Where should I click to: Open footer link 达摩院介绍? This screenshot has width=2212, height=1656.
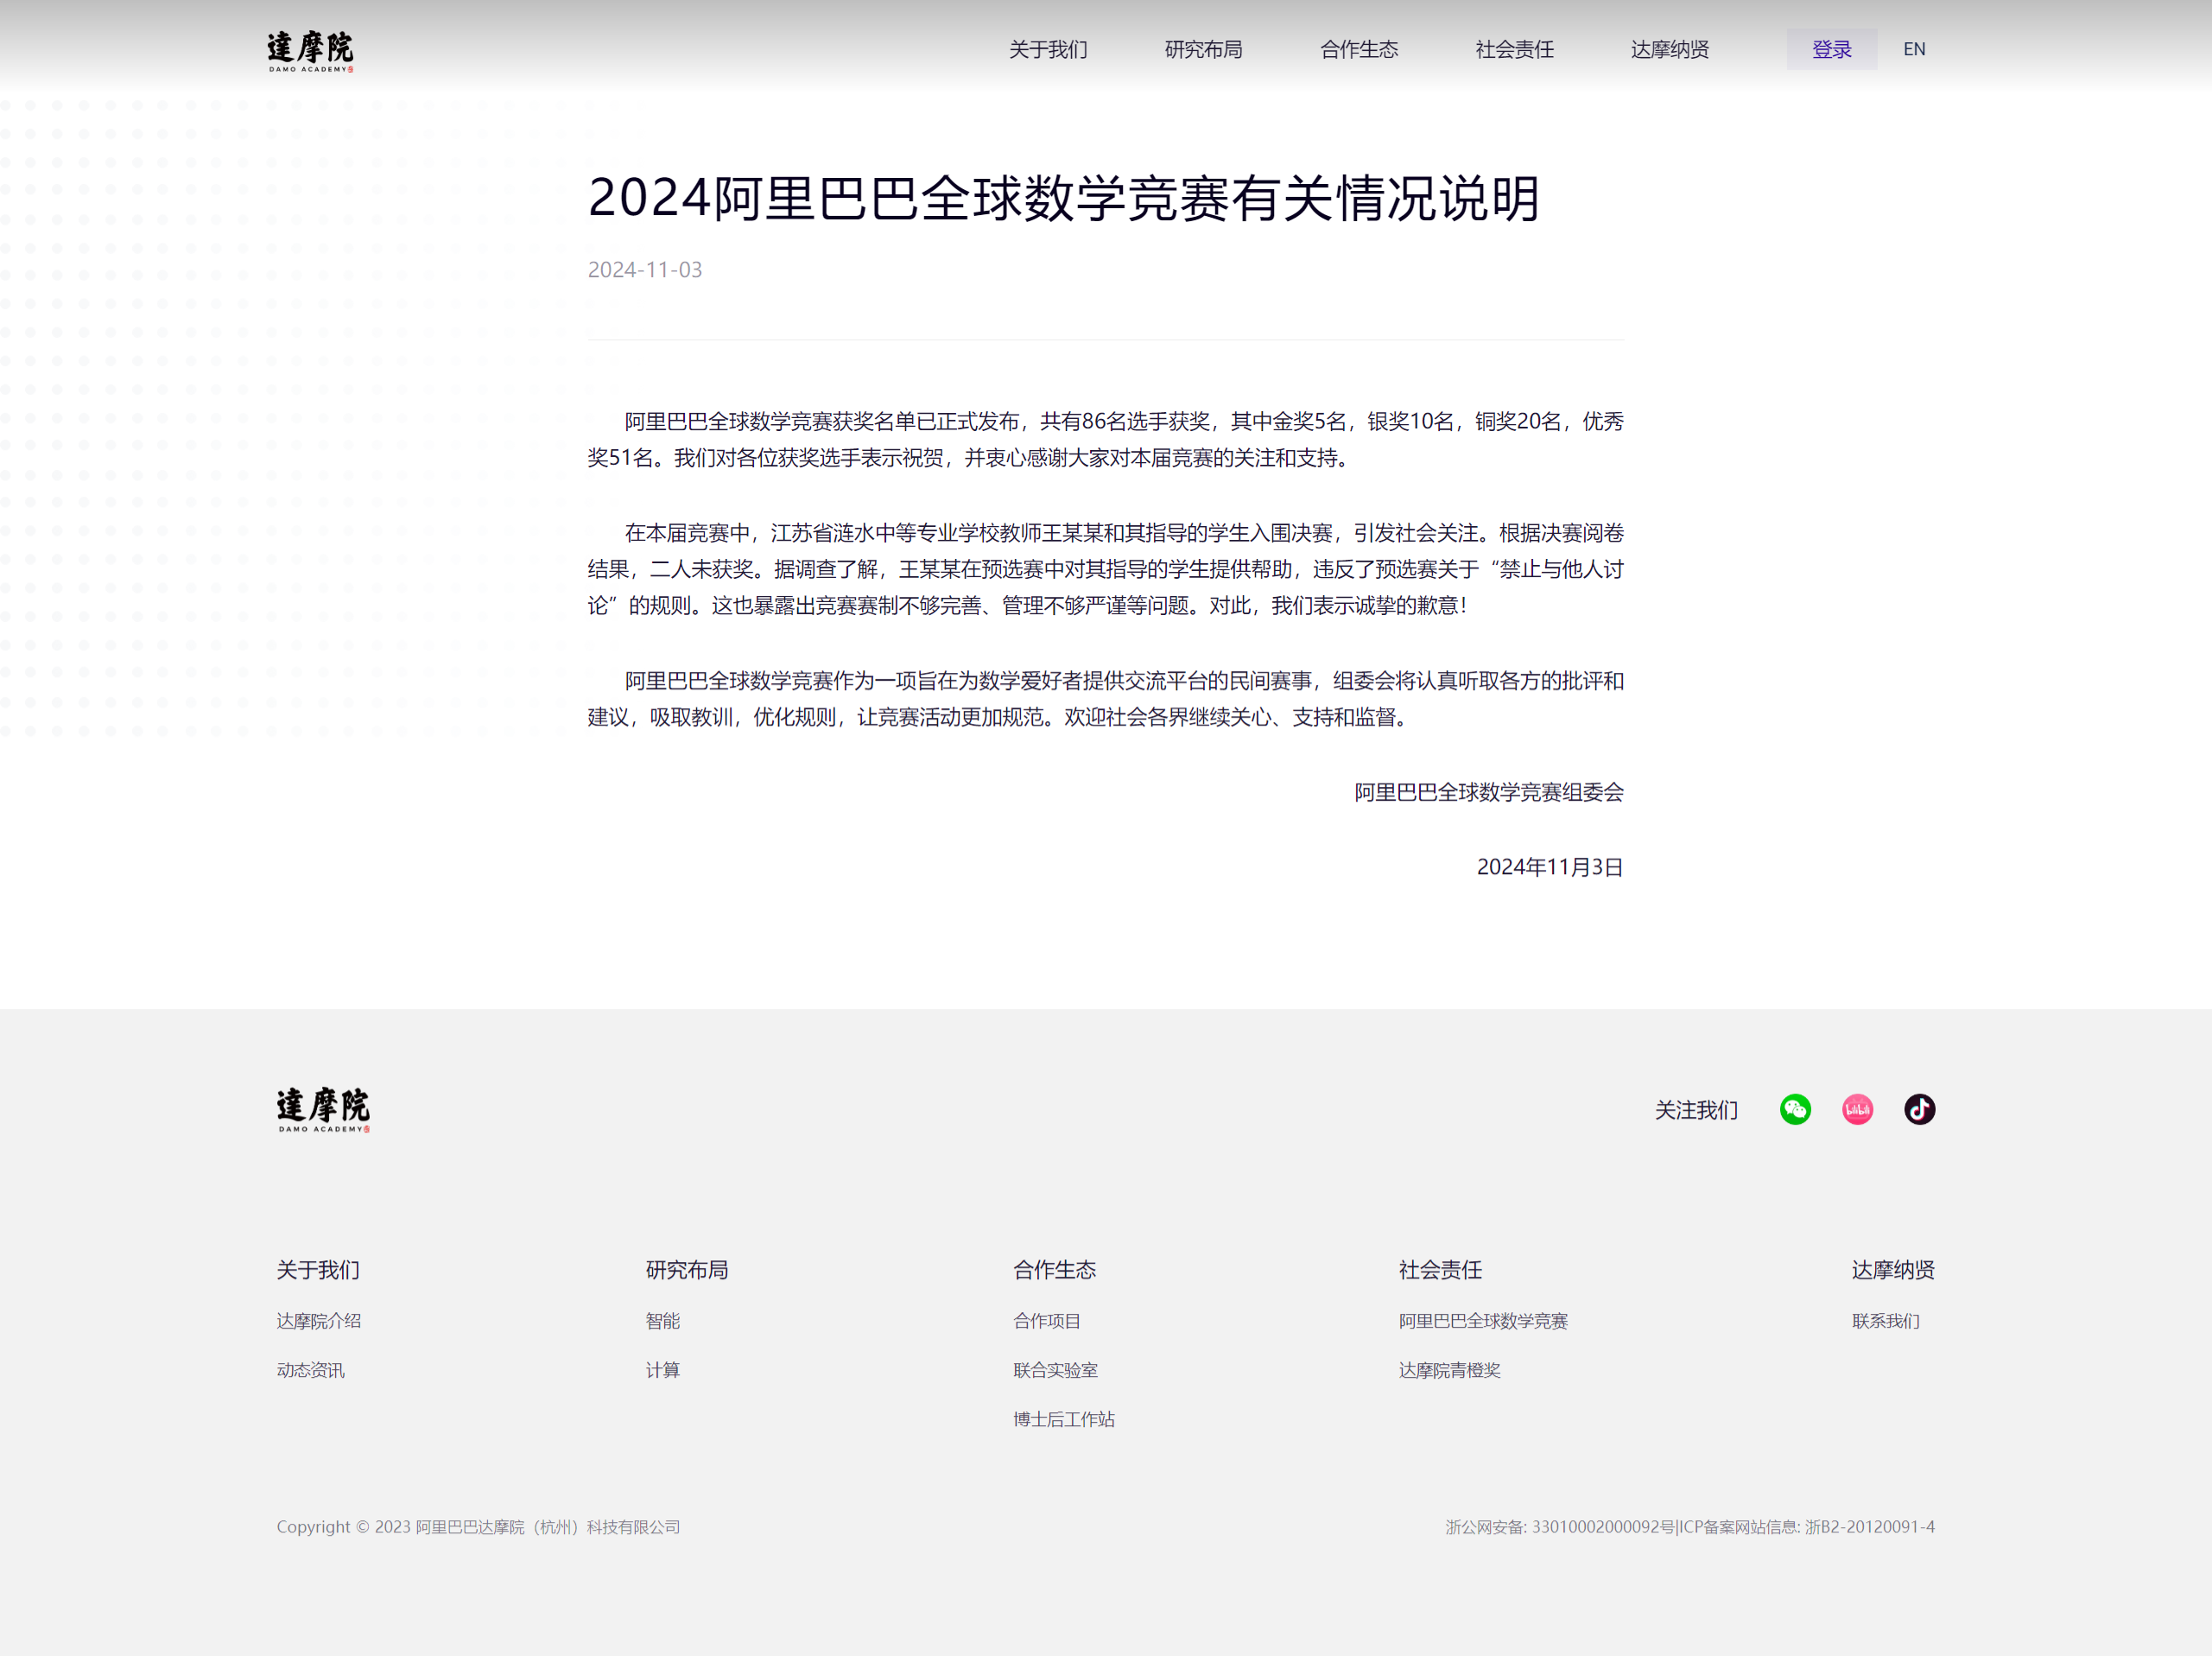[318, 1321]
